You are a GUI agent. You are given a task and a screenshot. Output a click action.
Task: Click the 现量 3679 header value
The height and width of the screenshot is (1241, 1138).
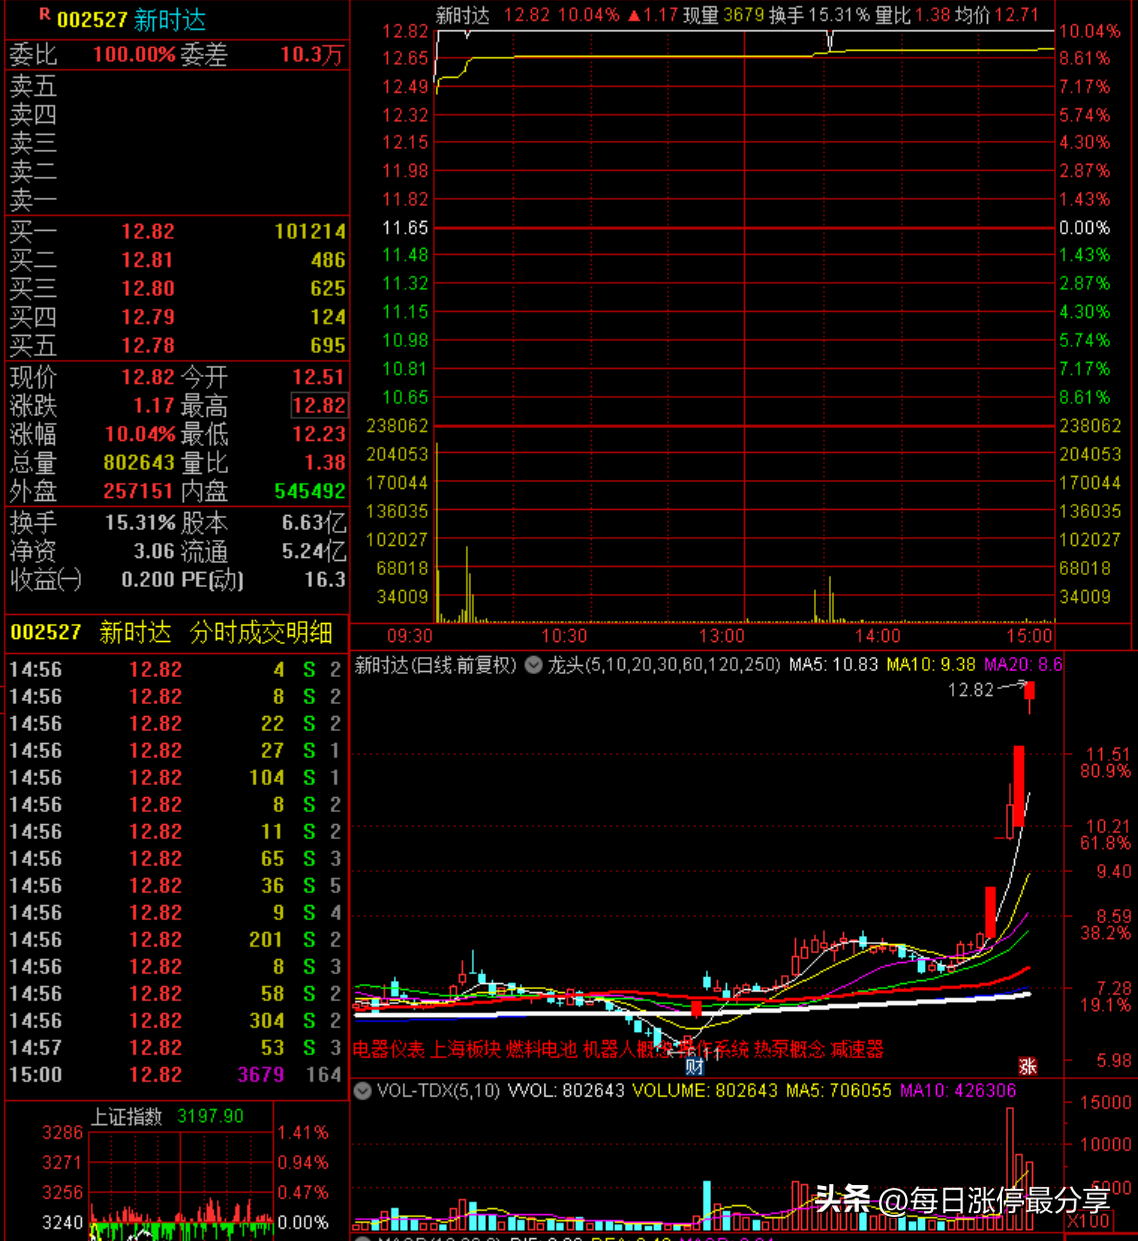(x=723, y=15)
